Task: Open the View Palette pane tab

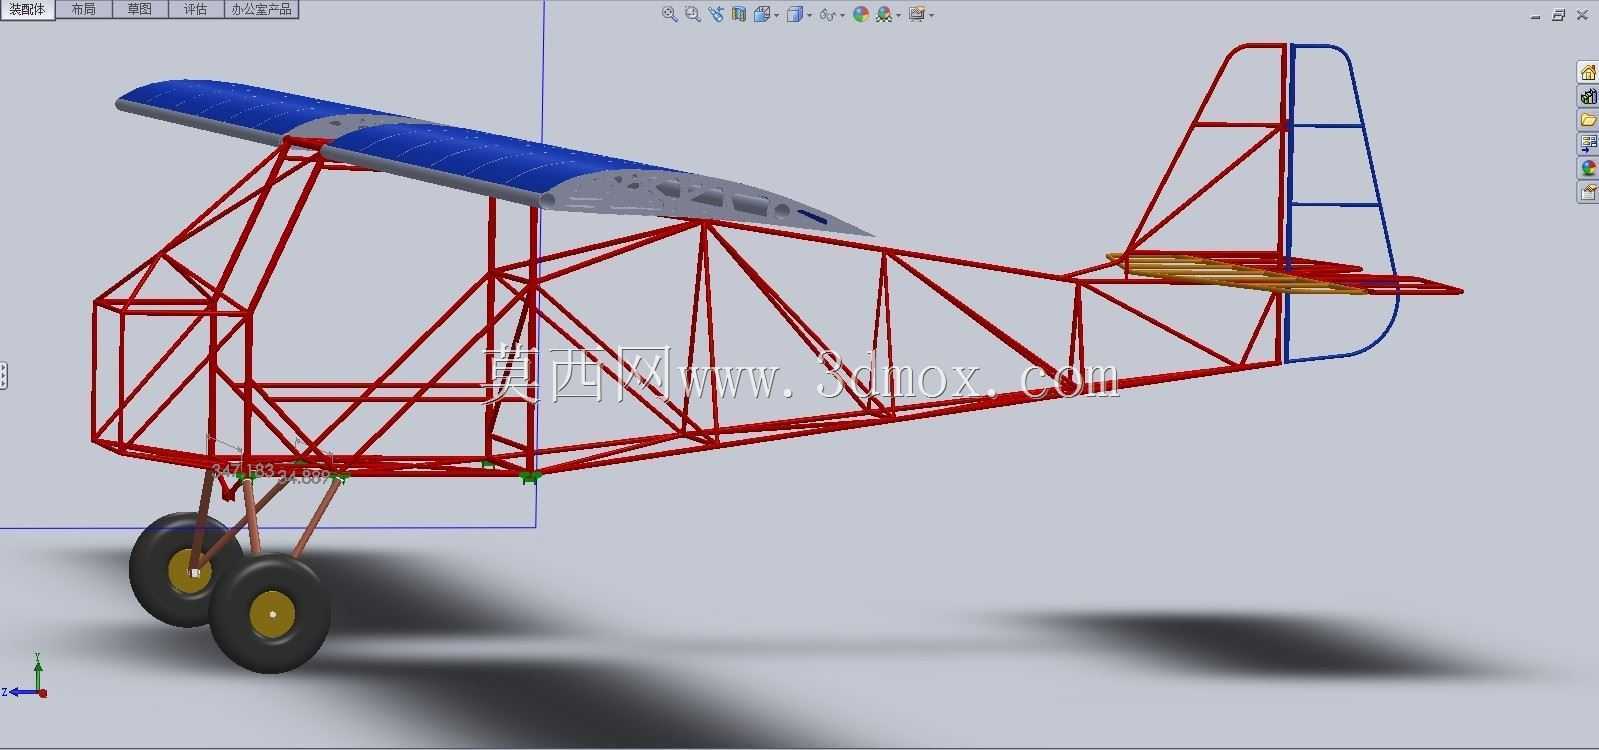Action: 1588,144
